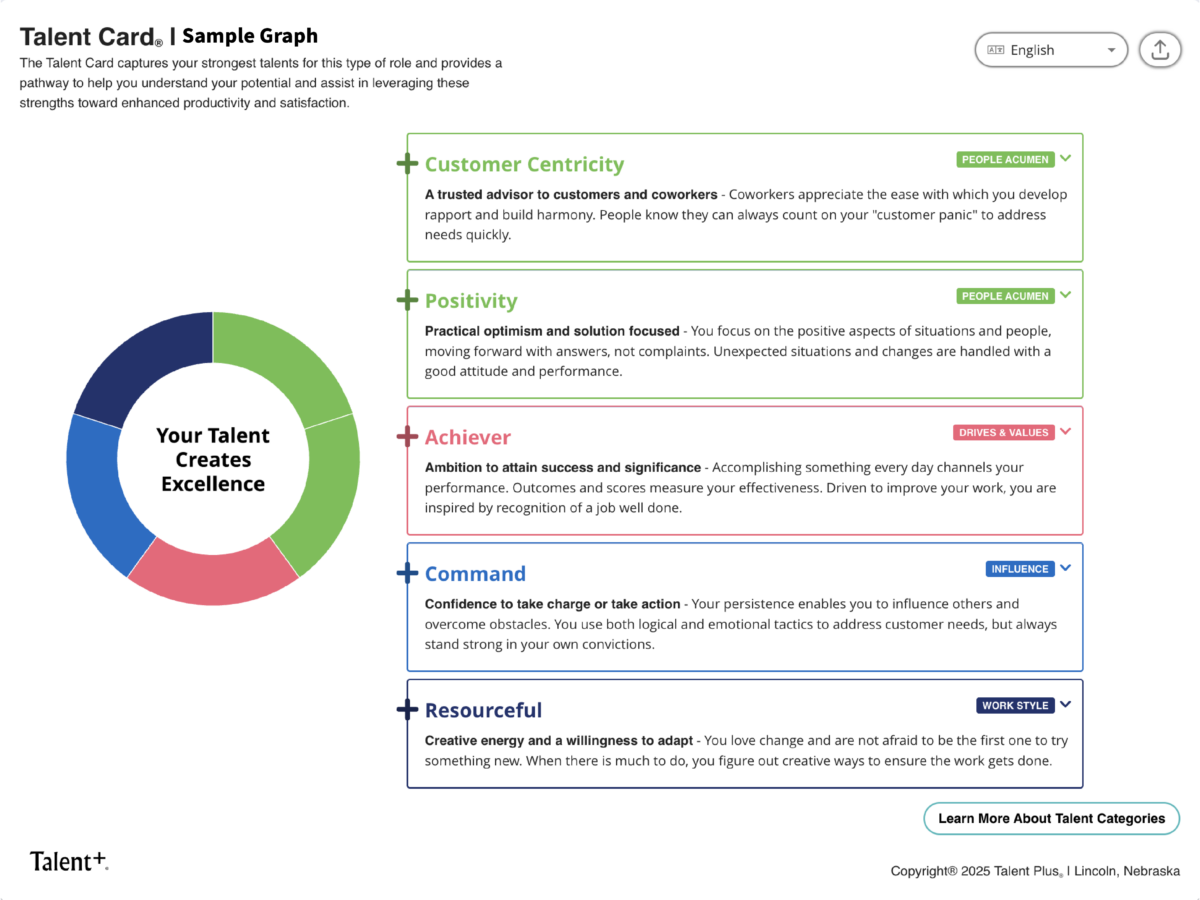This screenshot has height=900, width=1200.
Task: Click the translation icon in the language selector
Action: 995,49
